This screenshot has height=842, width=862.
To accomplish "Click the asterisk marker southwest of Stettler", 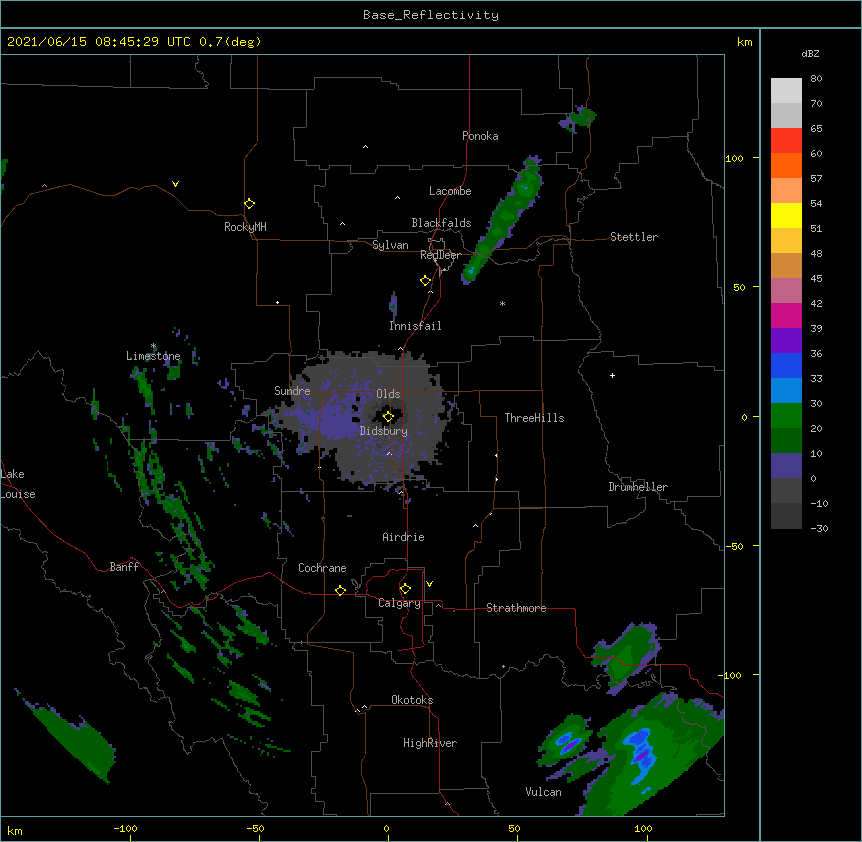I will coord(502,303).
